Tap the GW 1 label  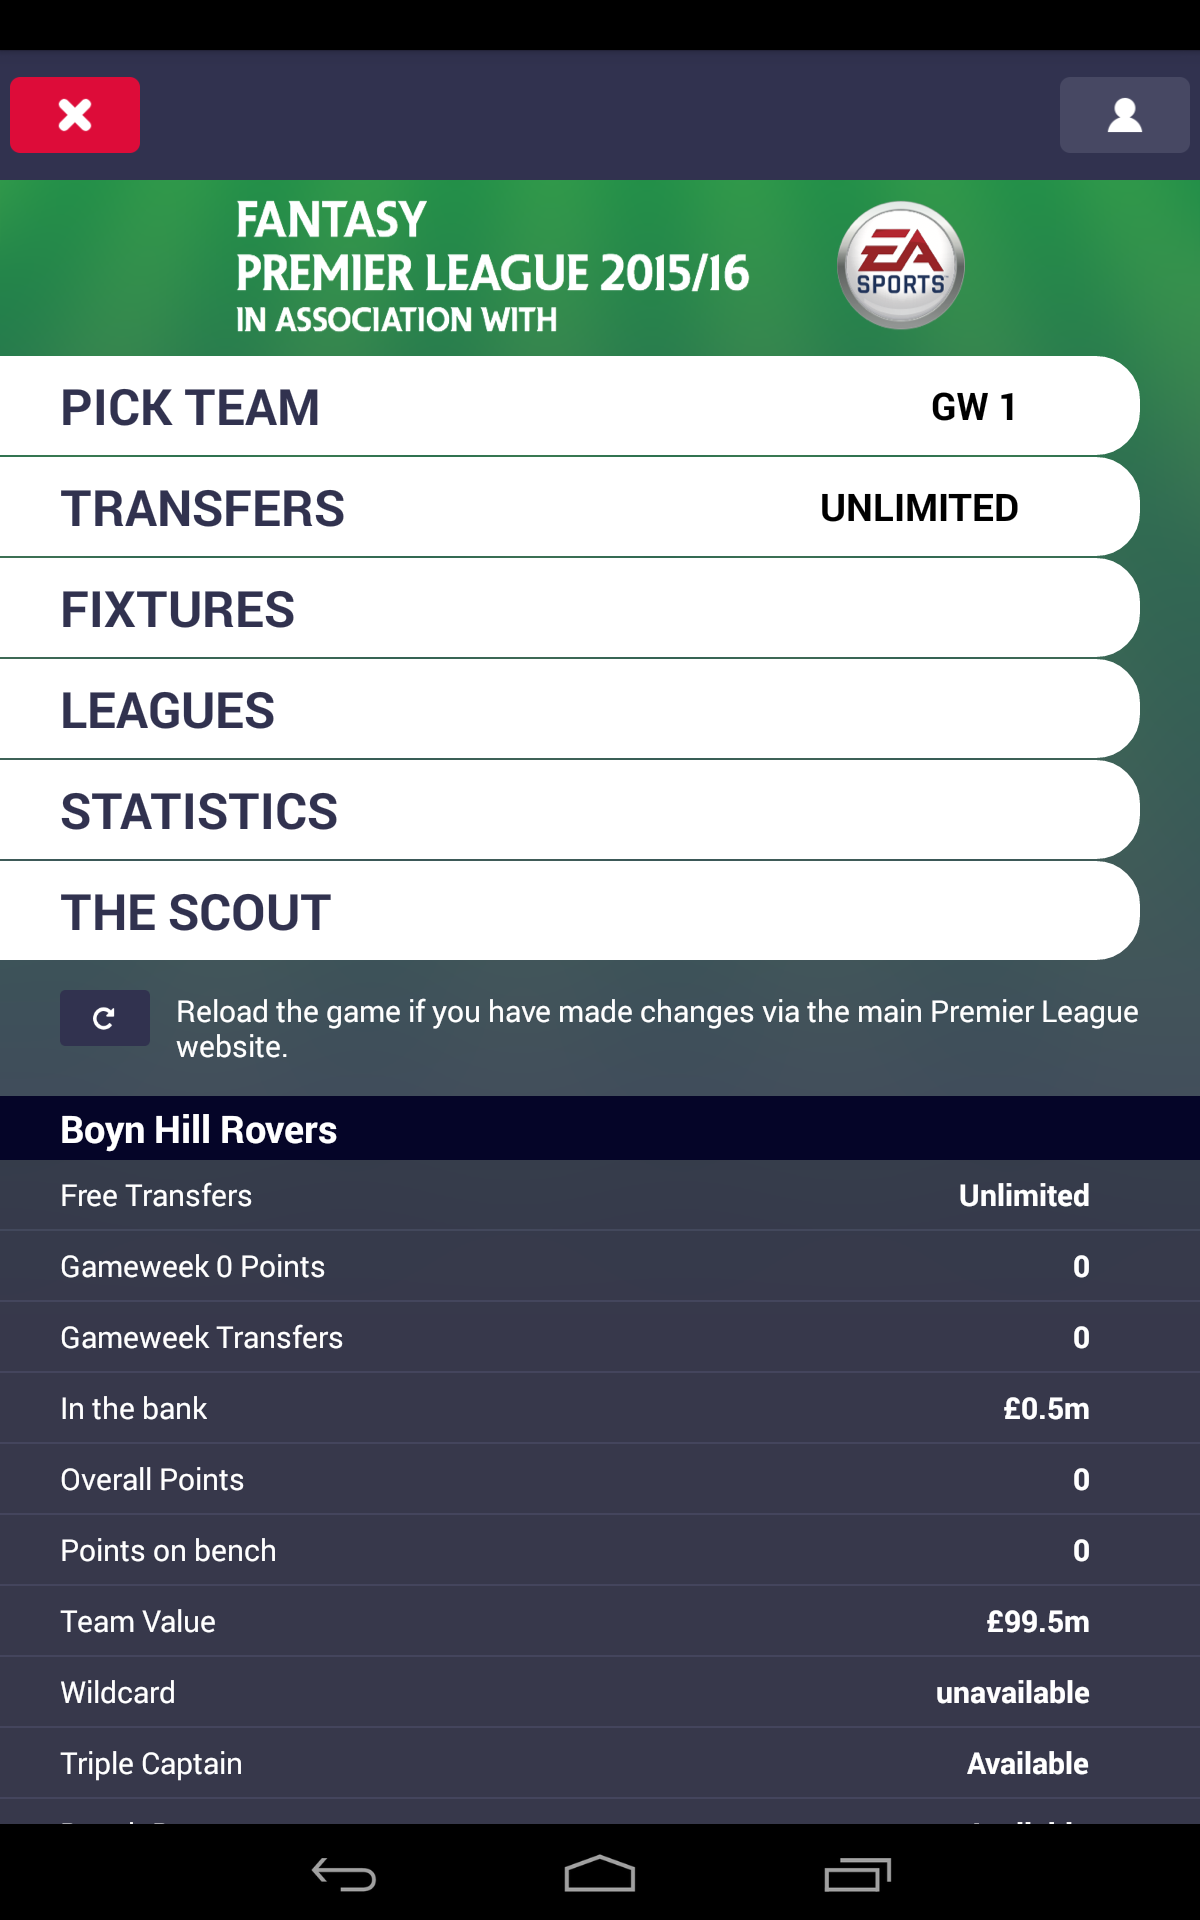click(x=972, y=406)
